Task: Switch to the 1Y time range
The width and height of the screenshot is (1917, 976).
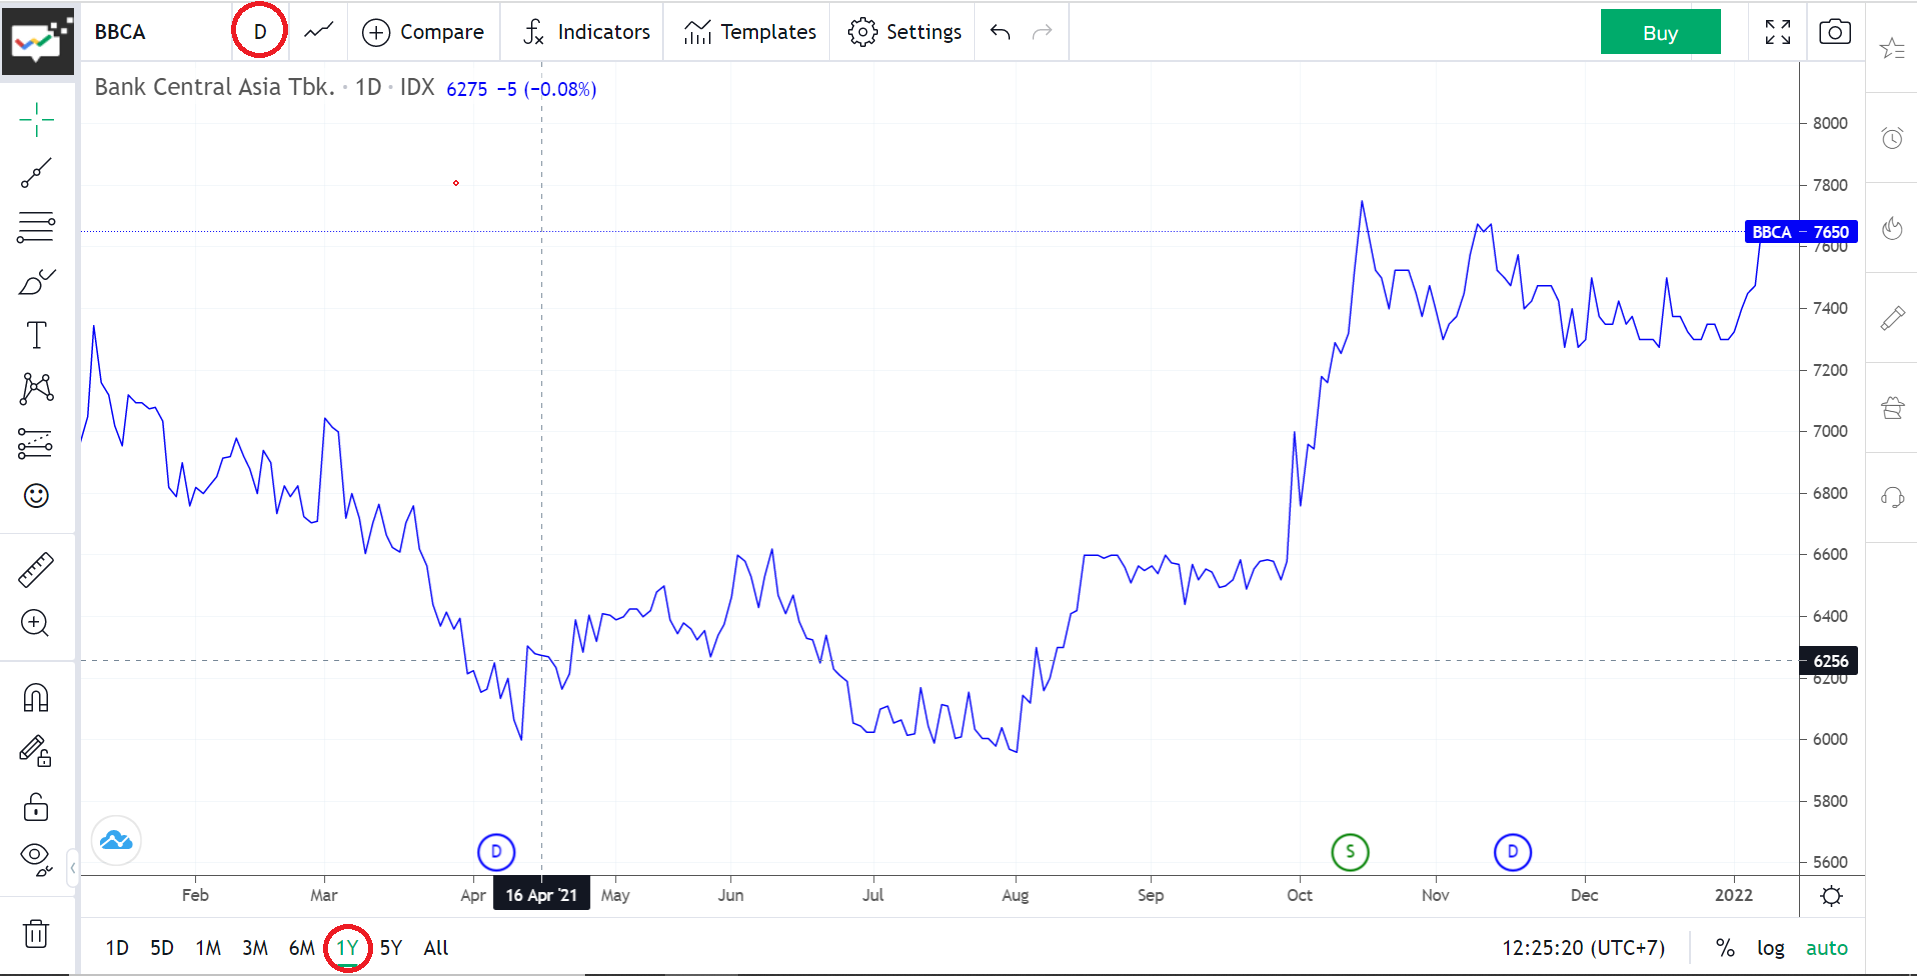Action: coord(347,947)
